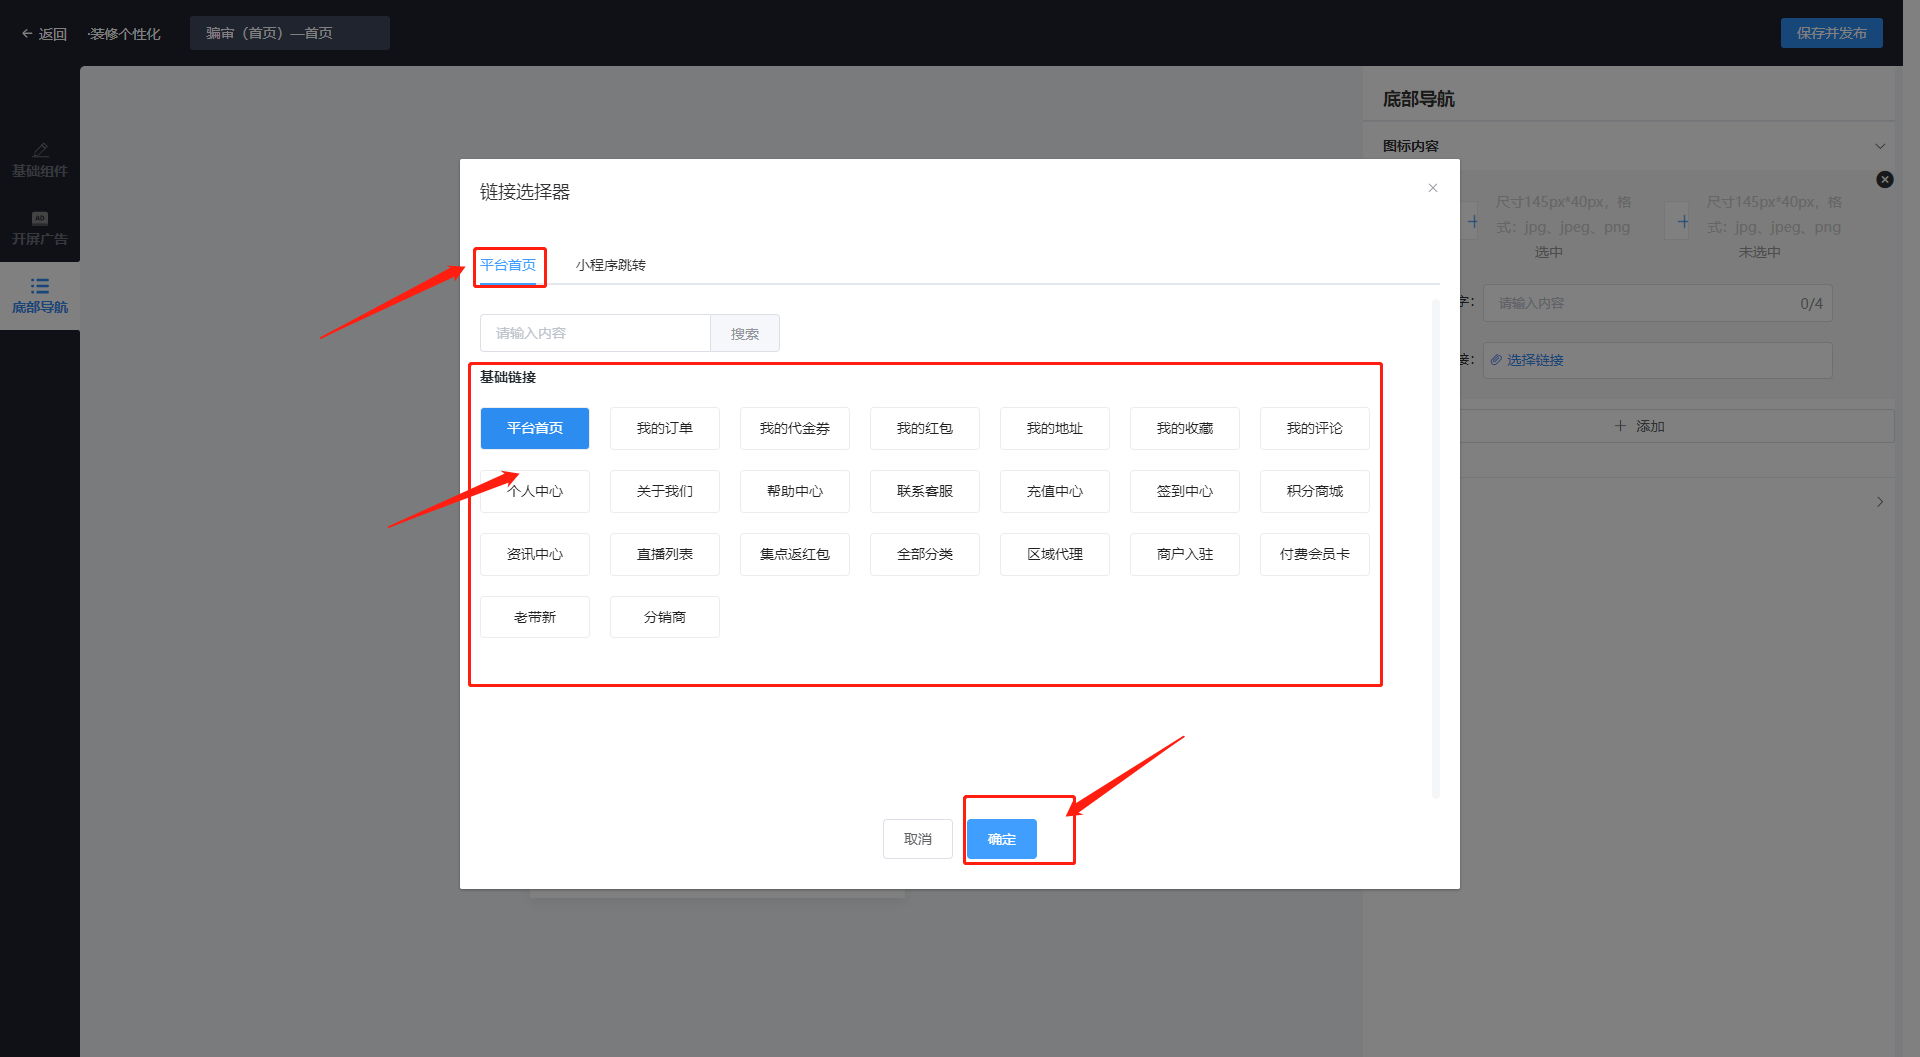Image resolution: width=1920 pixels, height=1057 pixels.
Task: Collapse the 图标内容 section chevron
Action: tap(1879, 146)
